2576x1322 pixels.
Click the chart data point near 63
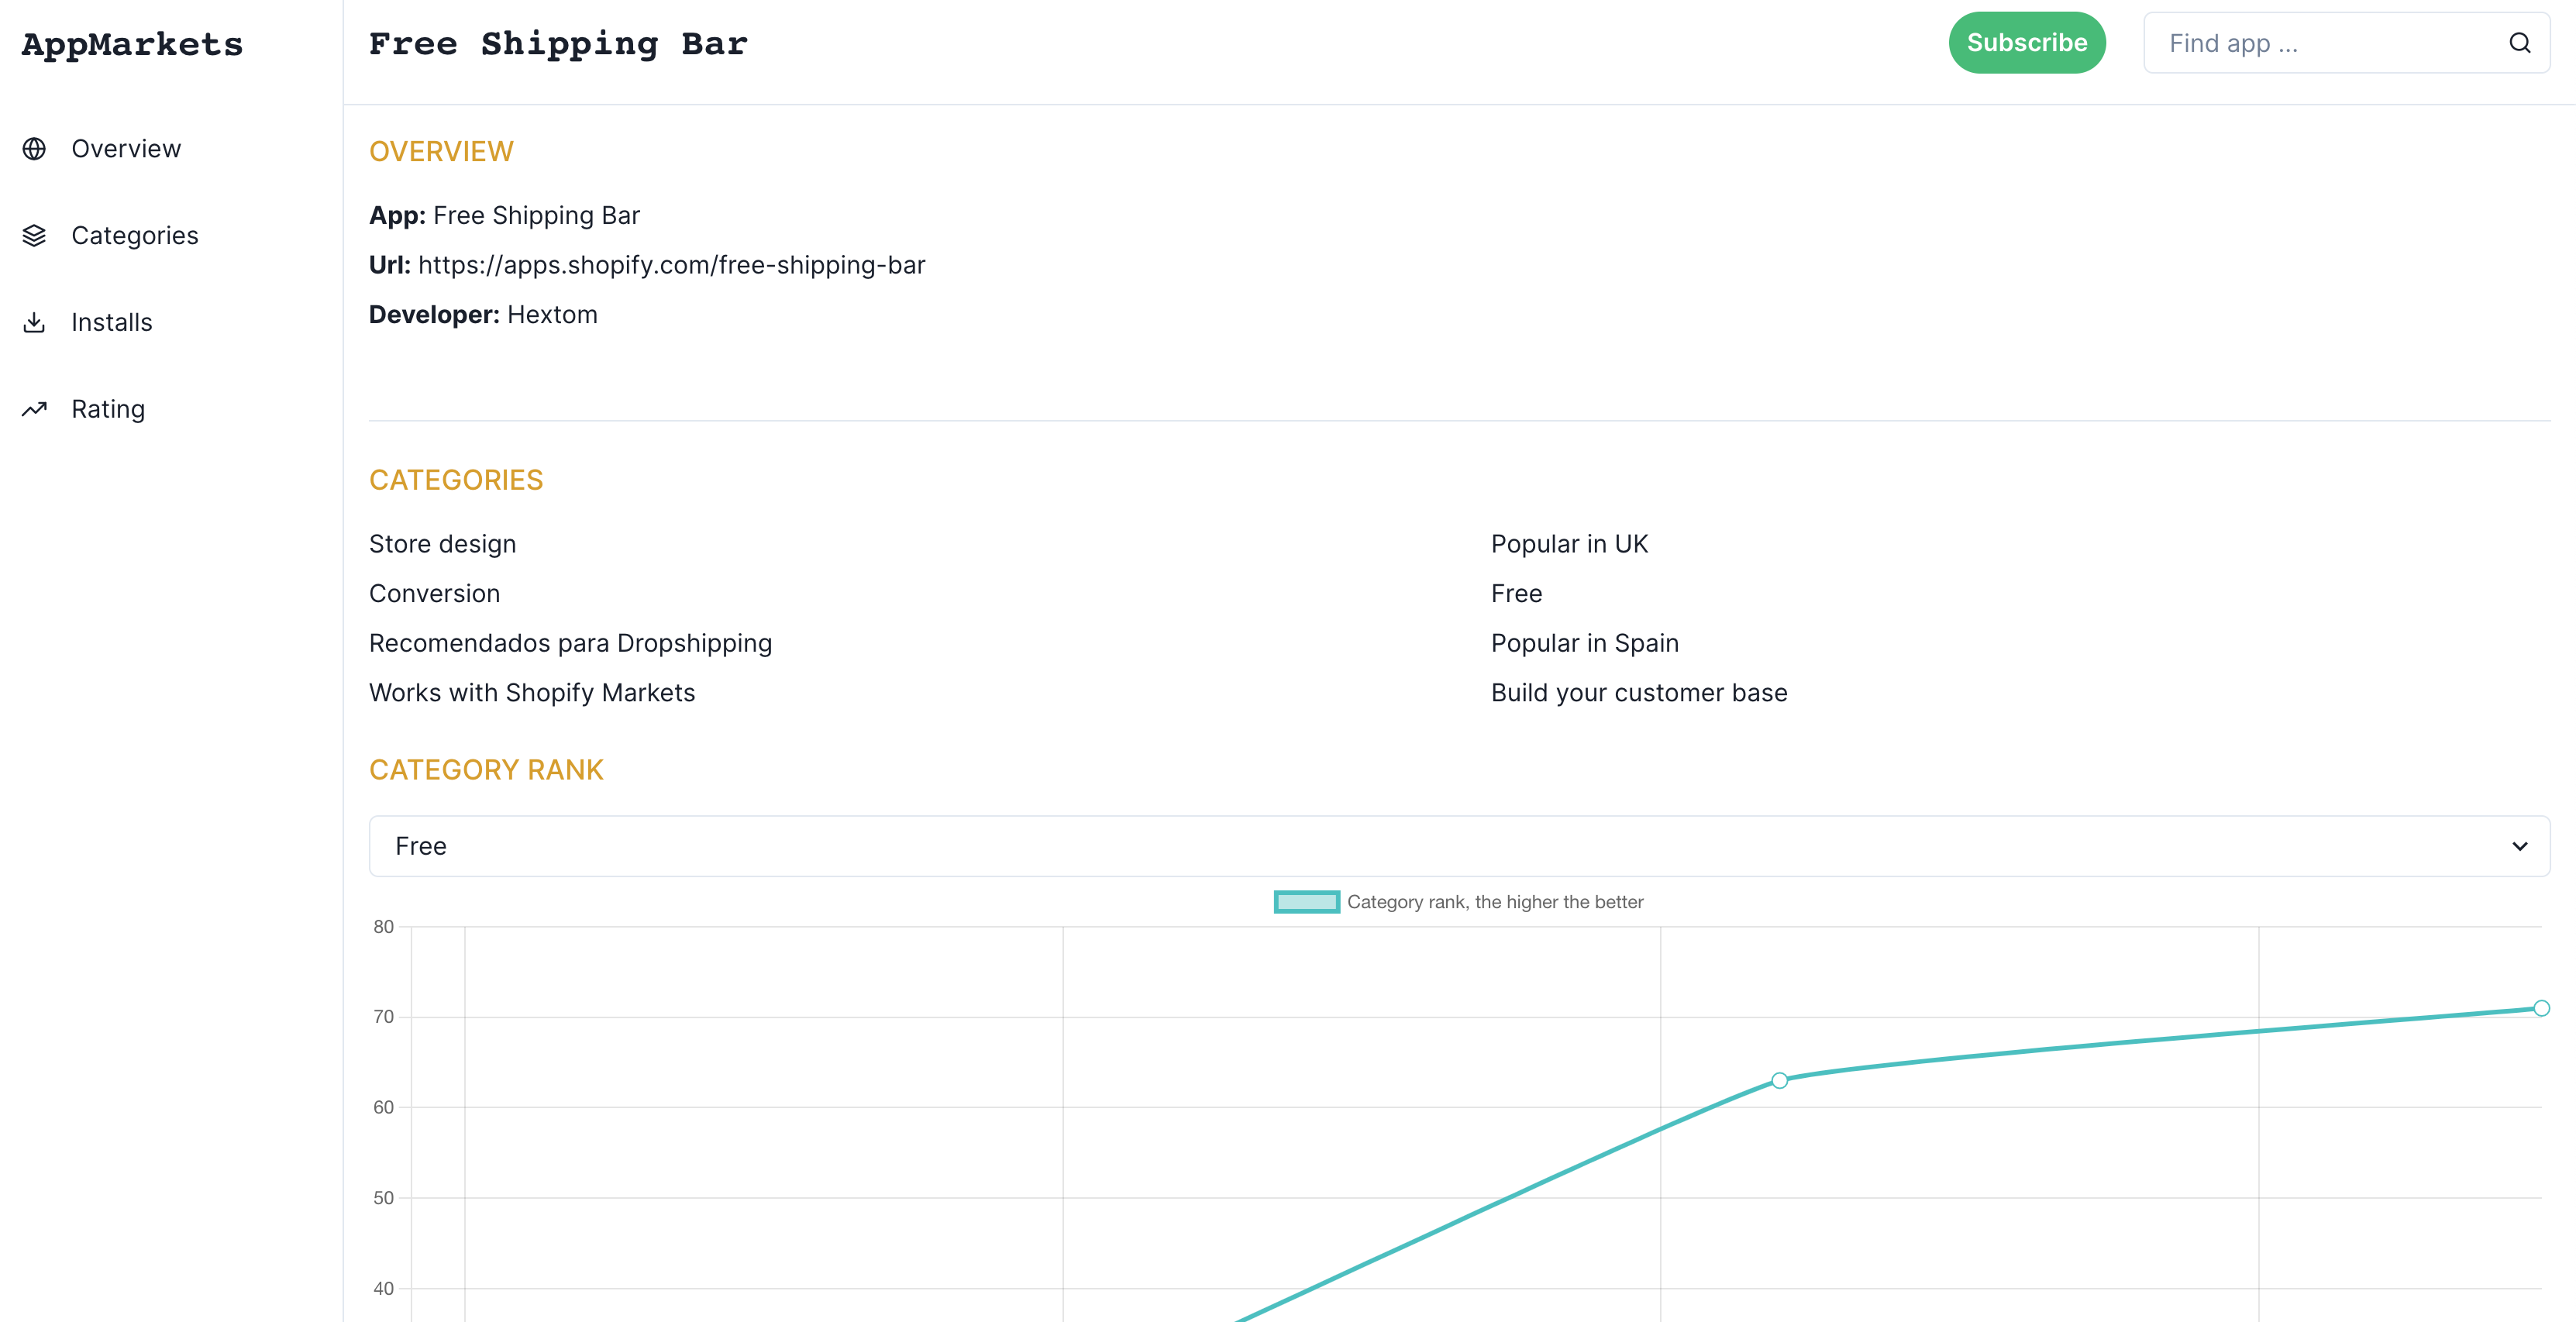(x=1779, y=1080)
